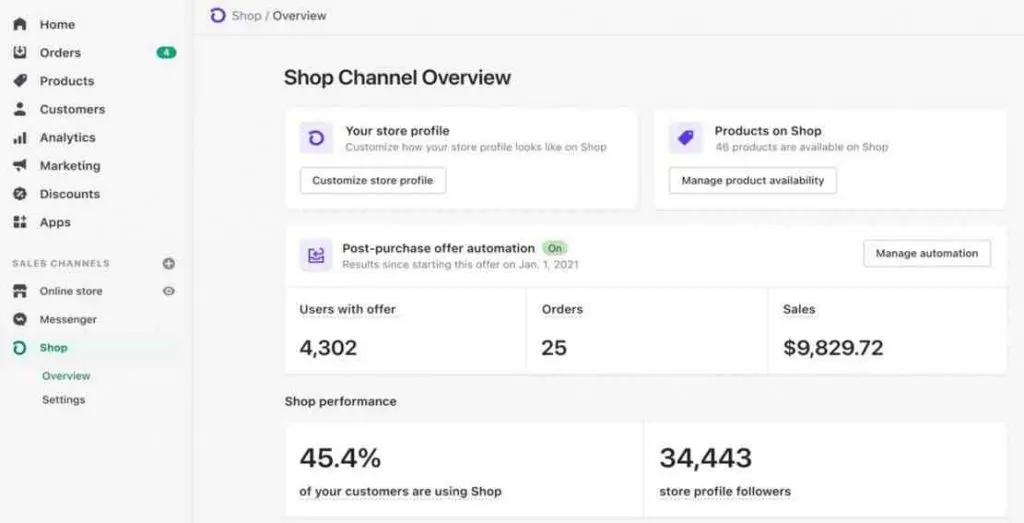Open Apps page

click(55, 222)
